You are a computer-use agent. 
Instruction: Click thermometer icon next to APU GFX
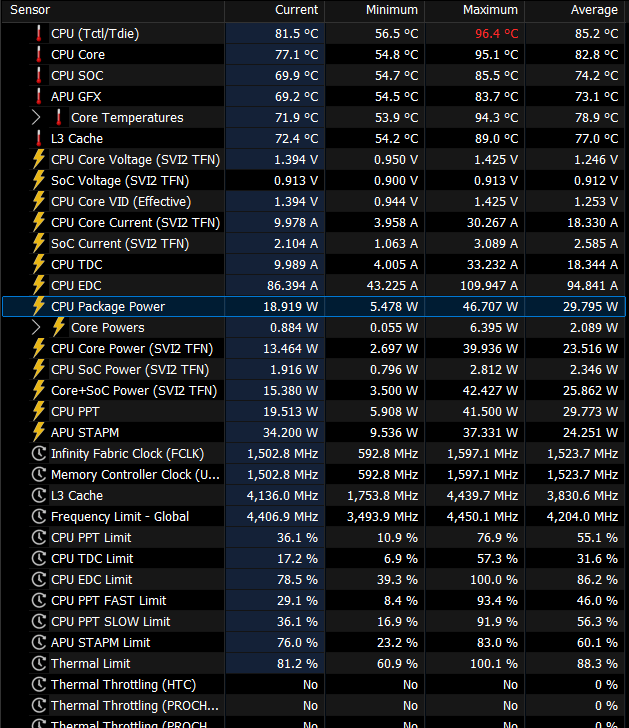39,97
